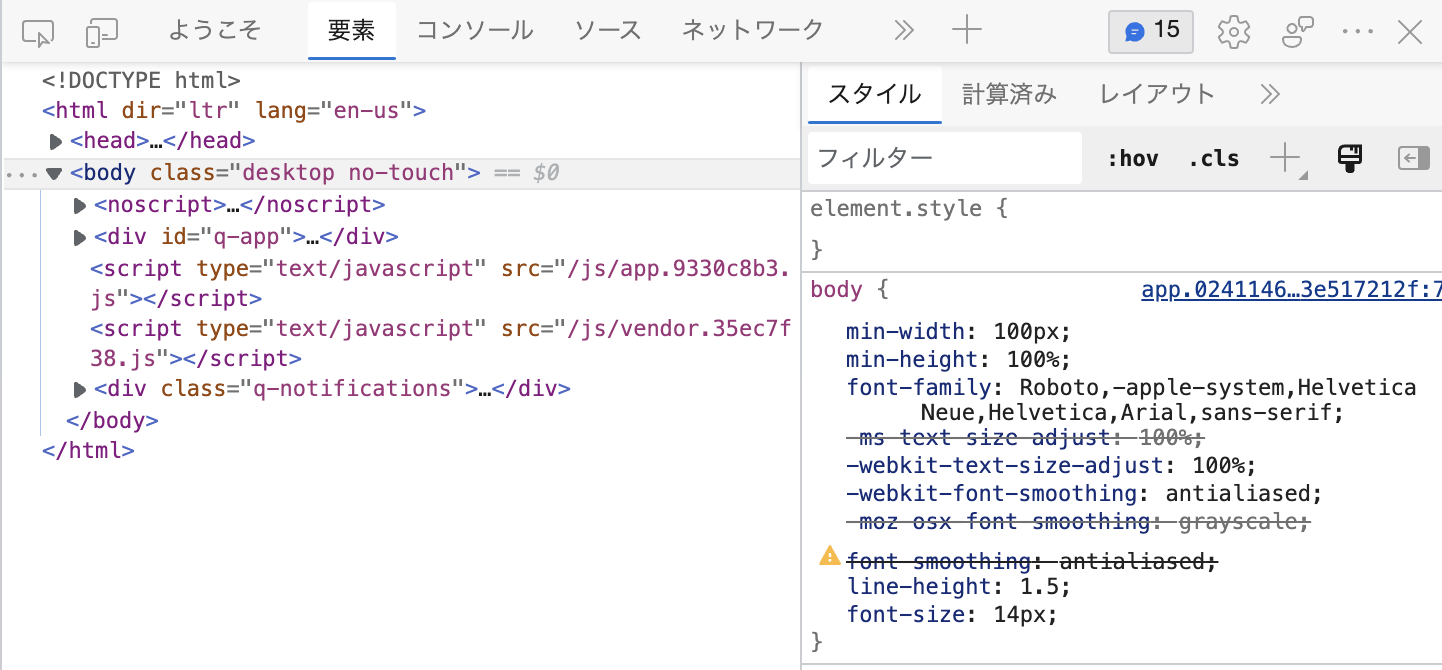Open the app.0241146 stylesheet link
The height and width of the screenshot is (670, 1442).
pos(1290,289)
